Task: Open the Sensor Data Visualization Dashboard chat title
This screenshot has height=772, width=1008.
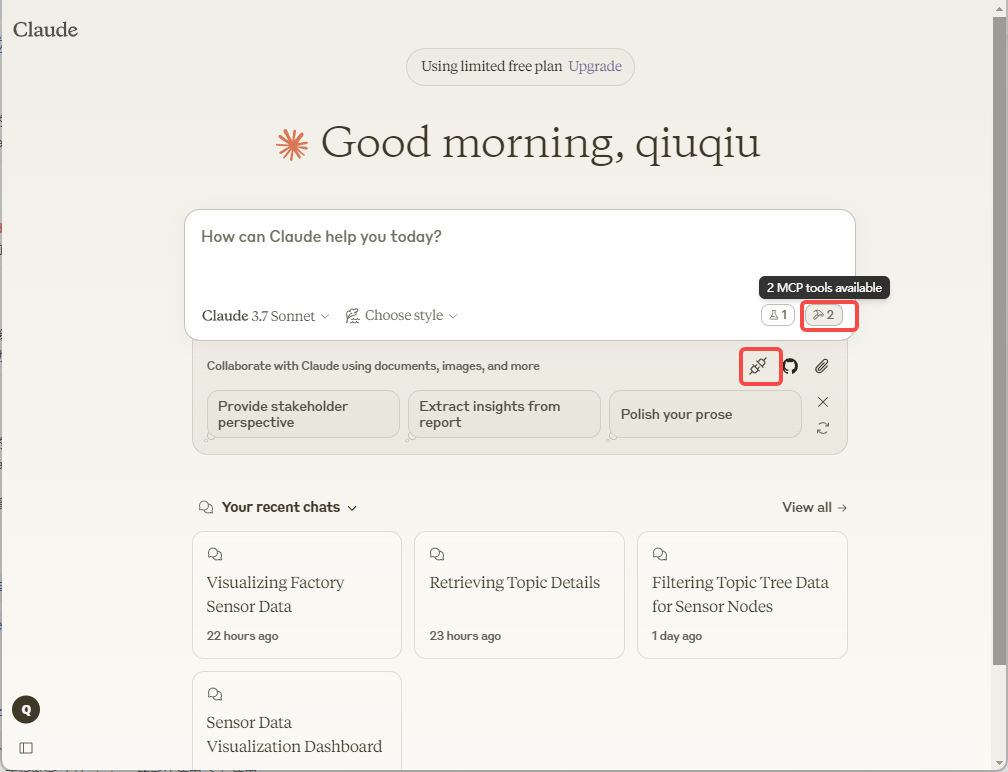Action: (294, 735)
